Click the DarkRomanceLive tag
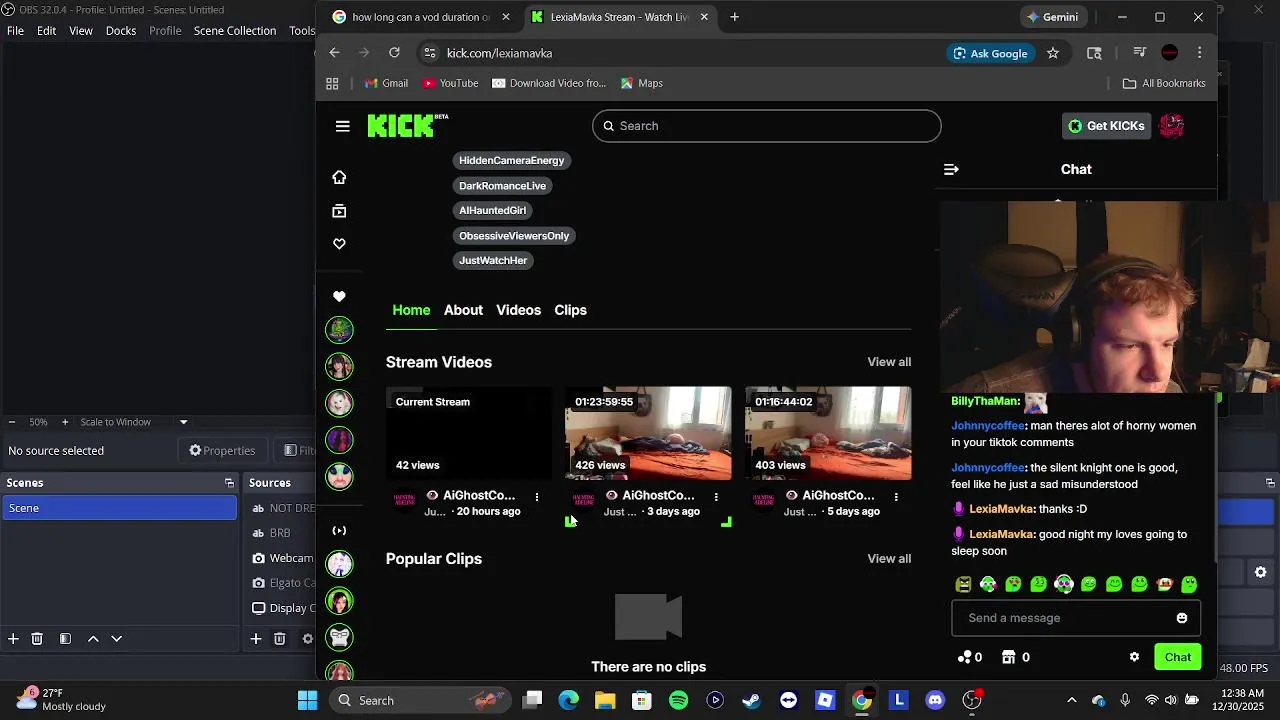 click(502, 186)
